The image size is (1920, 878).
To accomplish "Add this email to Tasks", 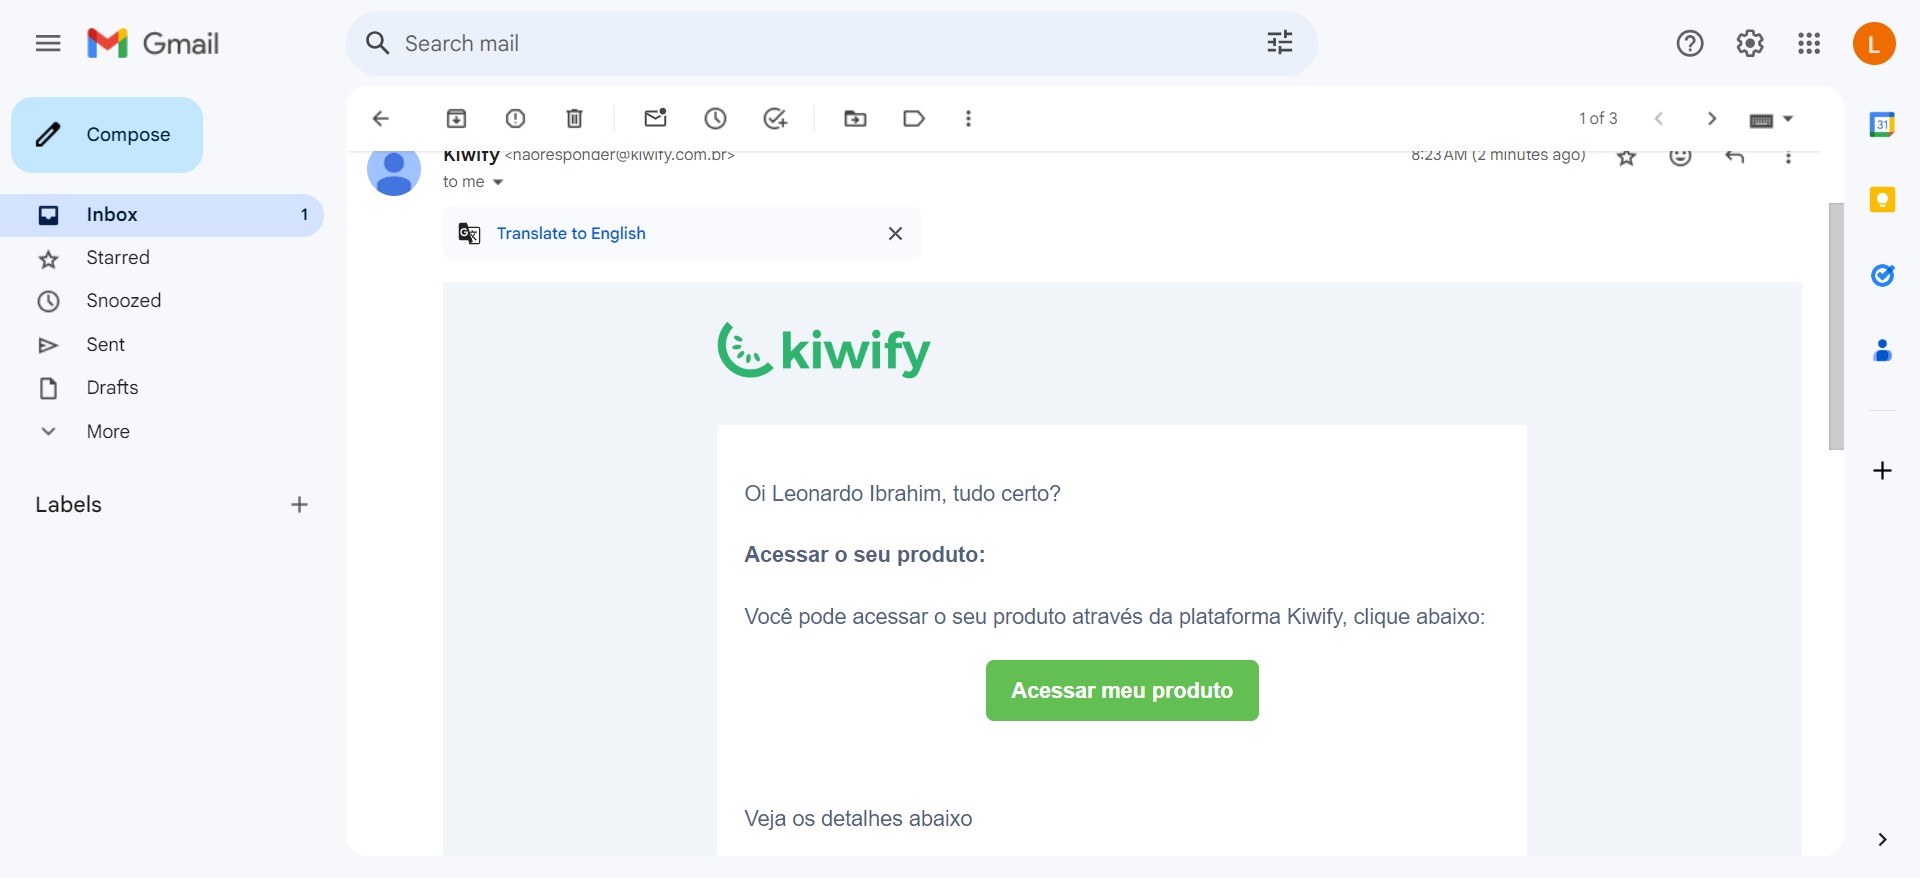I will (x=775, y=119).
